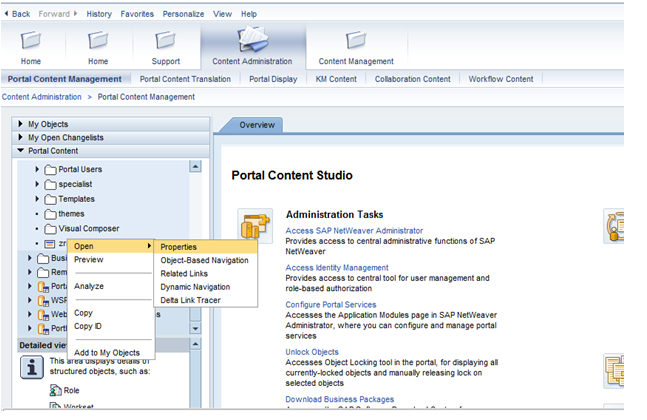Click the Back navigation link
The width and height of the screenshot is (647, 420).
[21, 14]
